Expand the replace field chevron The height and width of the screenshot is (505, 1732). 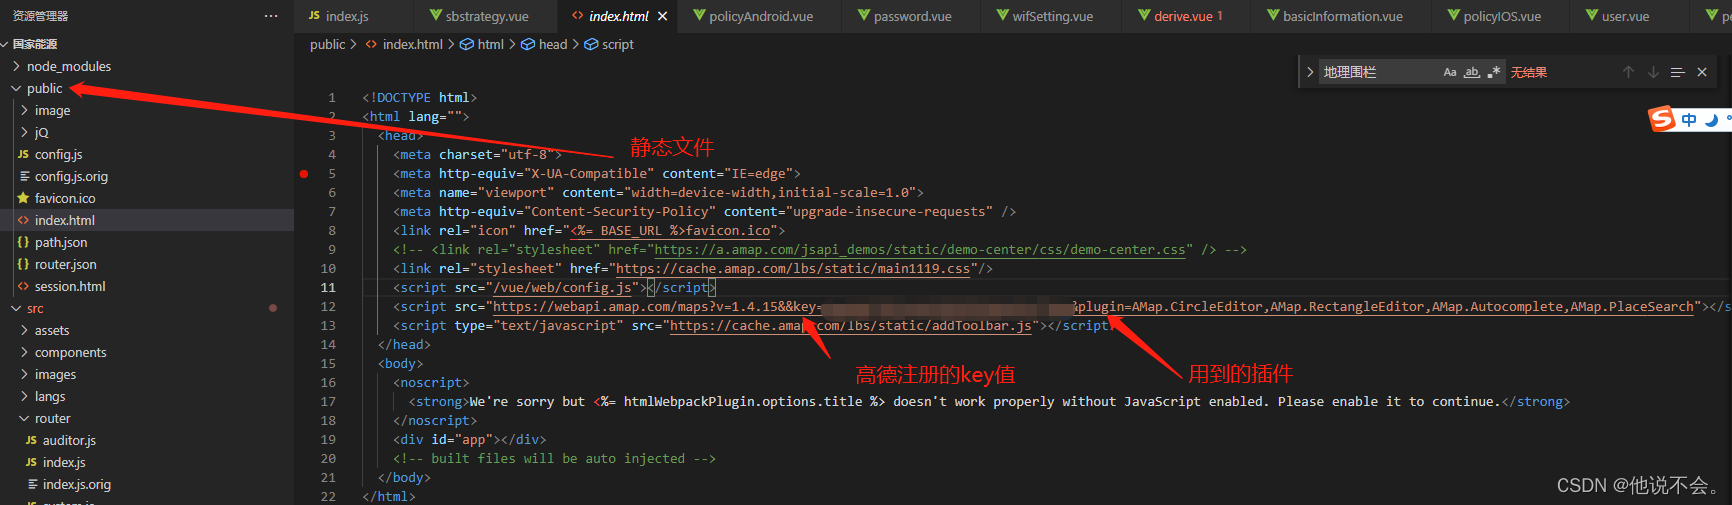coord(1310,72)
